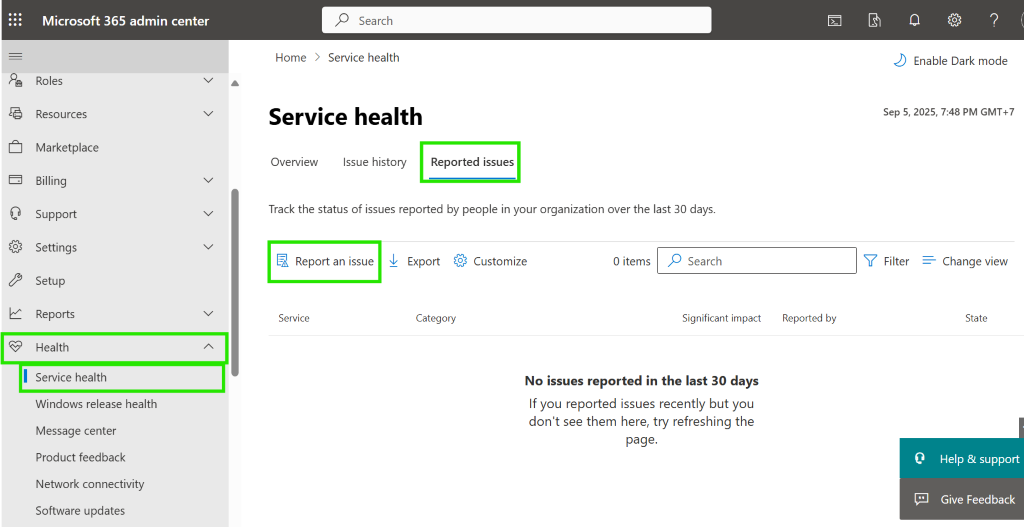Click the Give Feedback chat icon
1024x527 pixels.
tap(921, 499)
